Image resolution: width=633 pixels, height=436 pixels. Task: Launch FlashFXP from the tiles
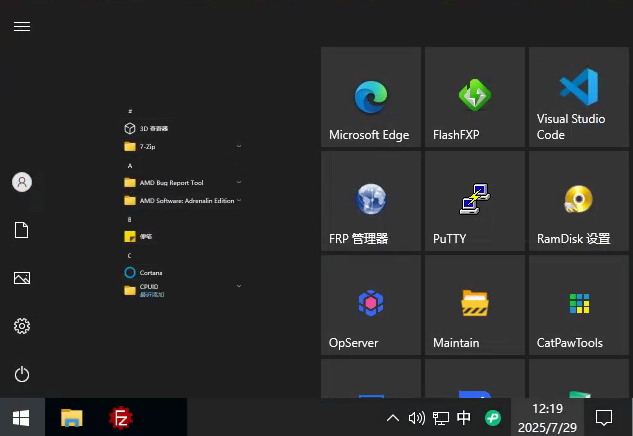474,97
